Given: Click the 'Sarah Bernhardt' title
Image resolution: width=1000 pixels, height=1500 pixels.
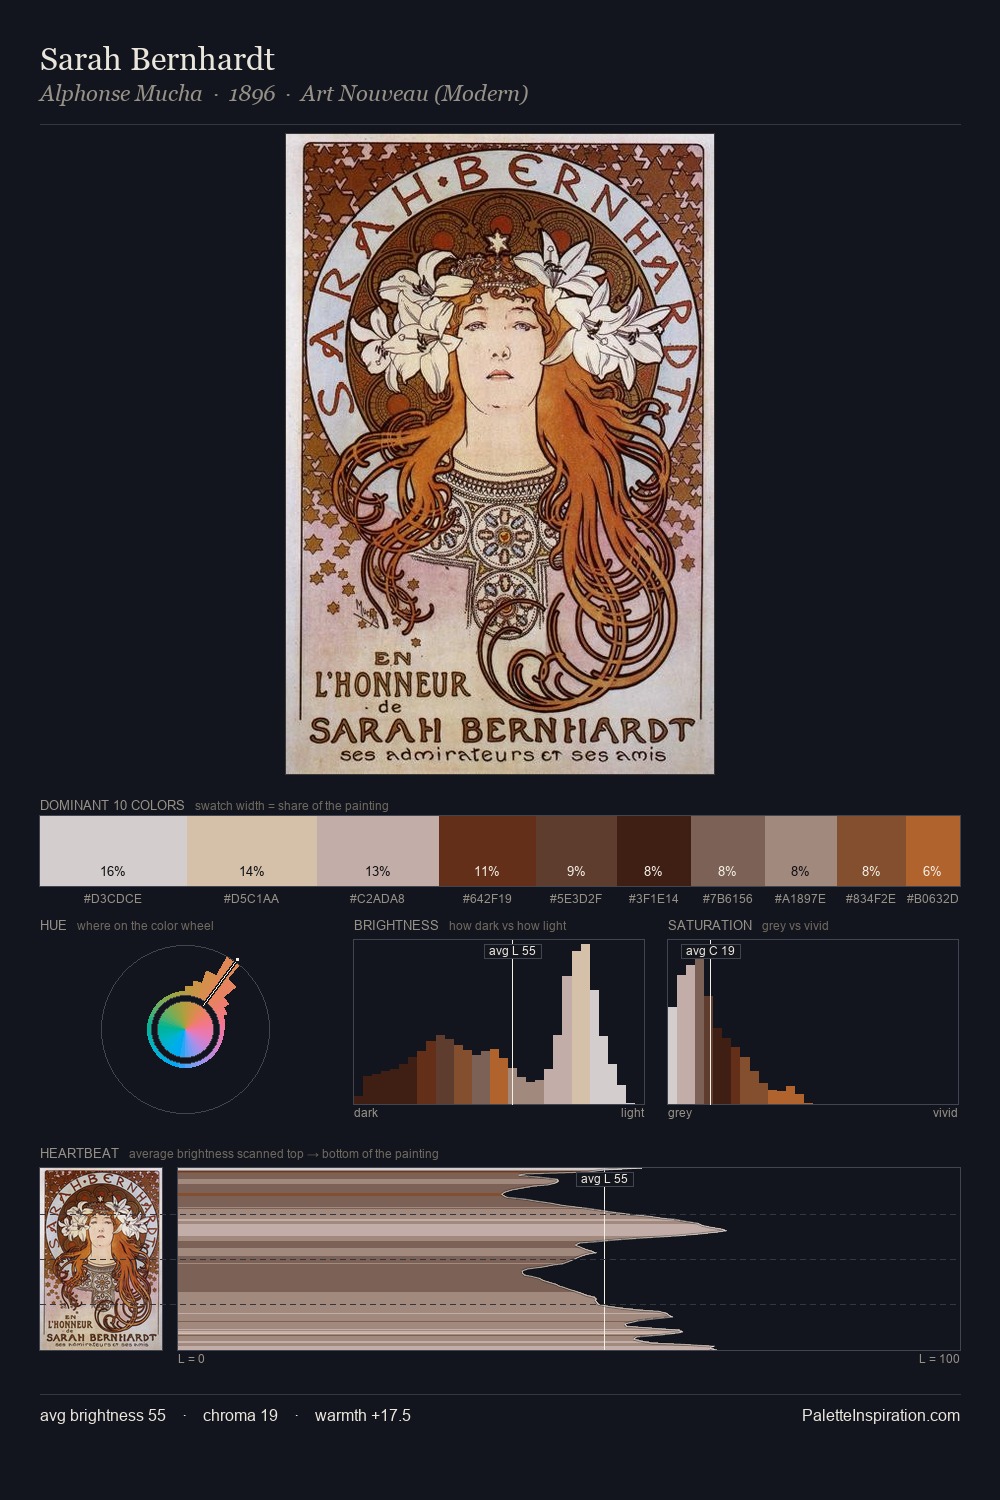Looking at the screenshot, I should [157, 59].
